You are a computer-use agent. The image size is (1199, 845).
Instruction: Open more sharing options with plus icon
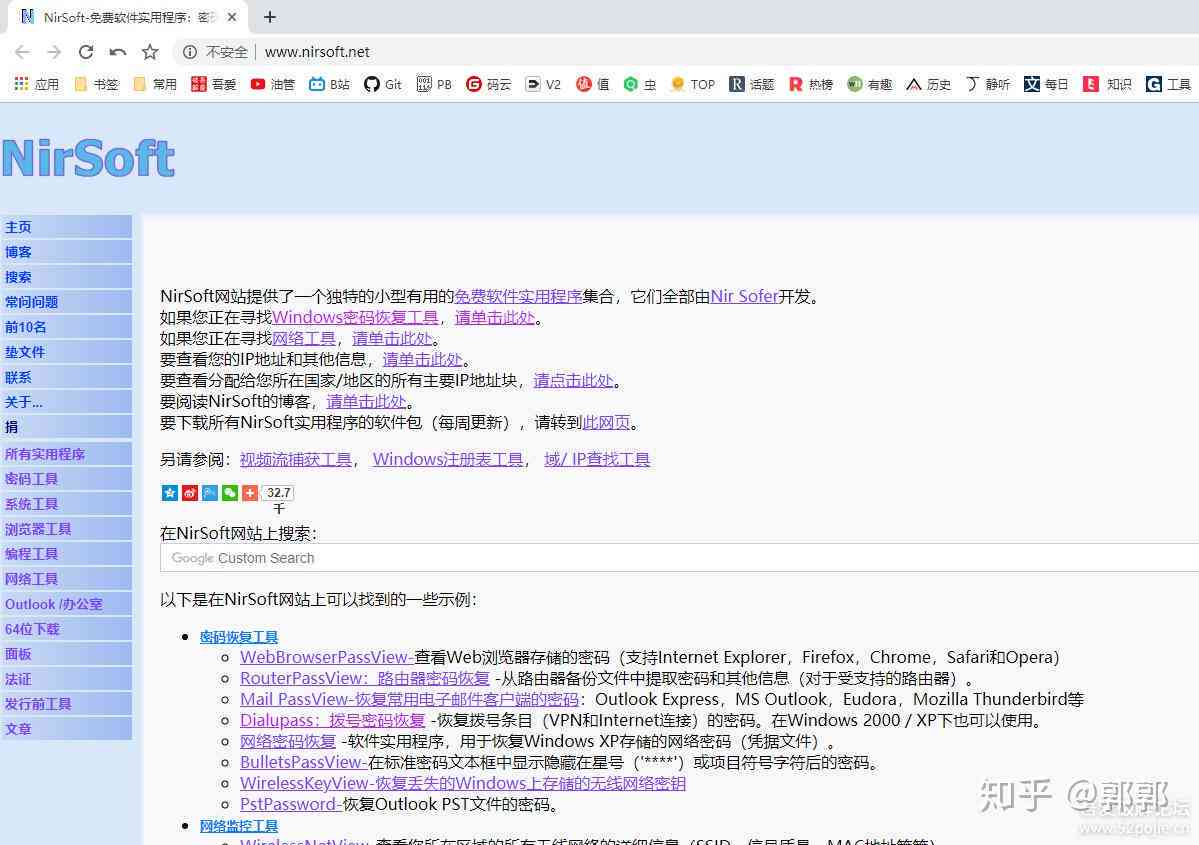(x=249, y=493)
